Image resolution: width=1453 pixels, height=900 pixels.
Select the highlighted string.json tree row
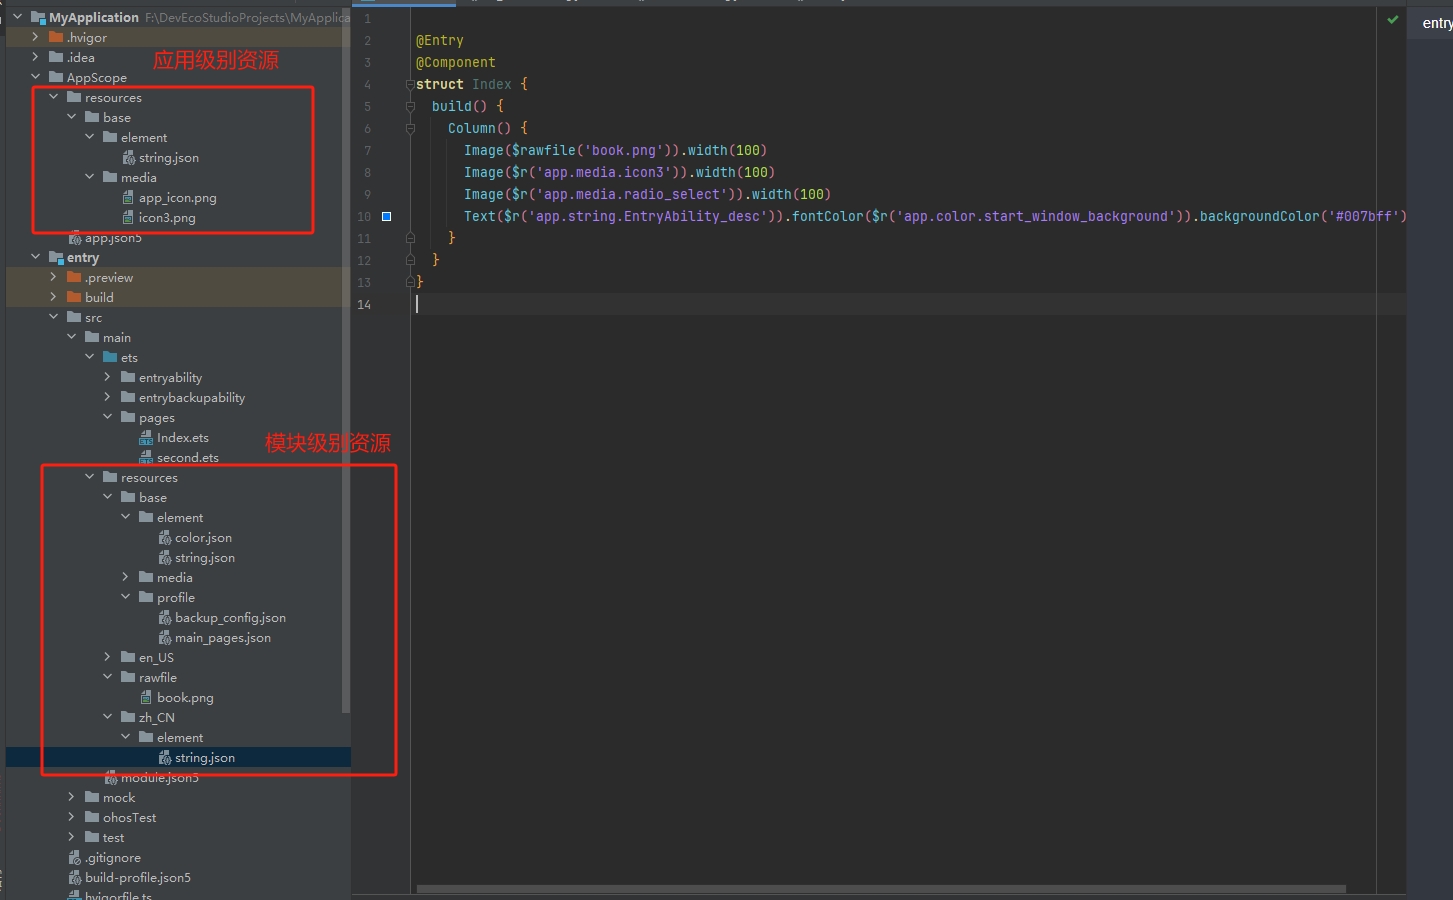pyautogui.click(x=178, y=757)
